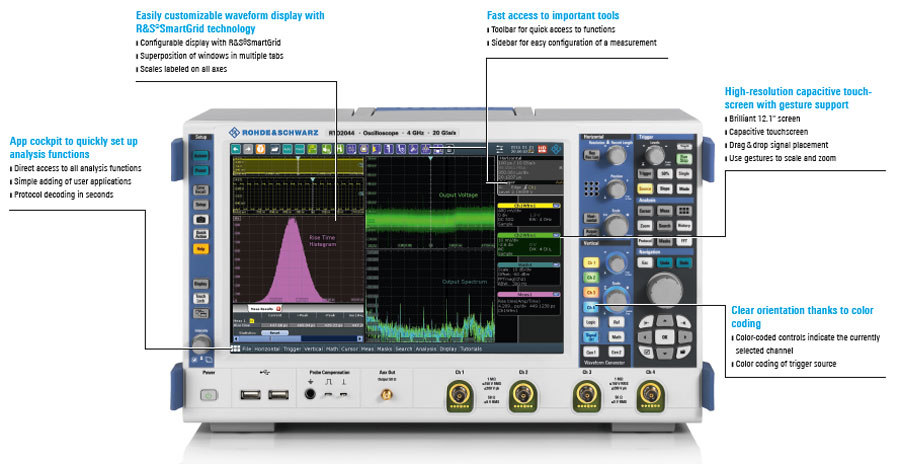Click the red close icon on Meas Results
900x464 pixels.
(x=279, y=308)
